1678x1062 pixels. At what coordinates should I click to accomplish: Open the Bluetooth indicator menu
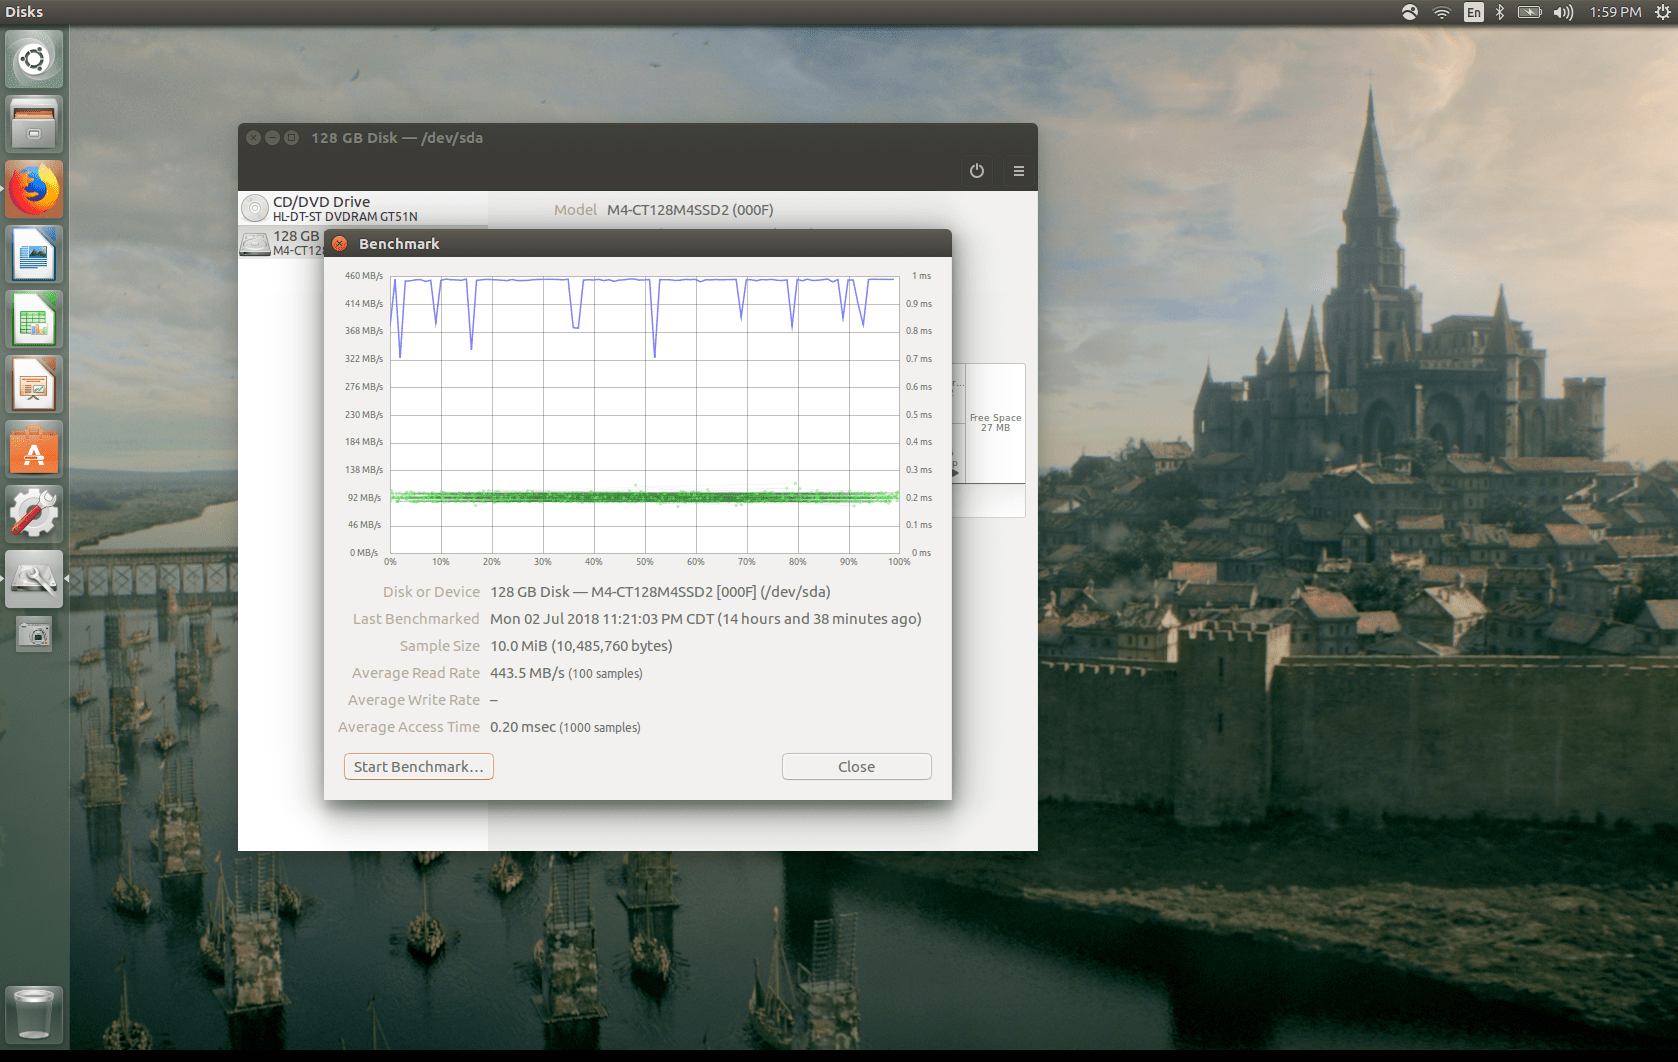(x=1500, y=12)
